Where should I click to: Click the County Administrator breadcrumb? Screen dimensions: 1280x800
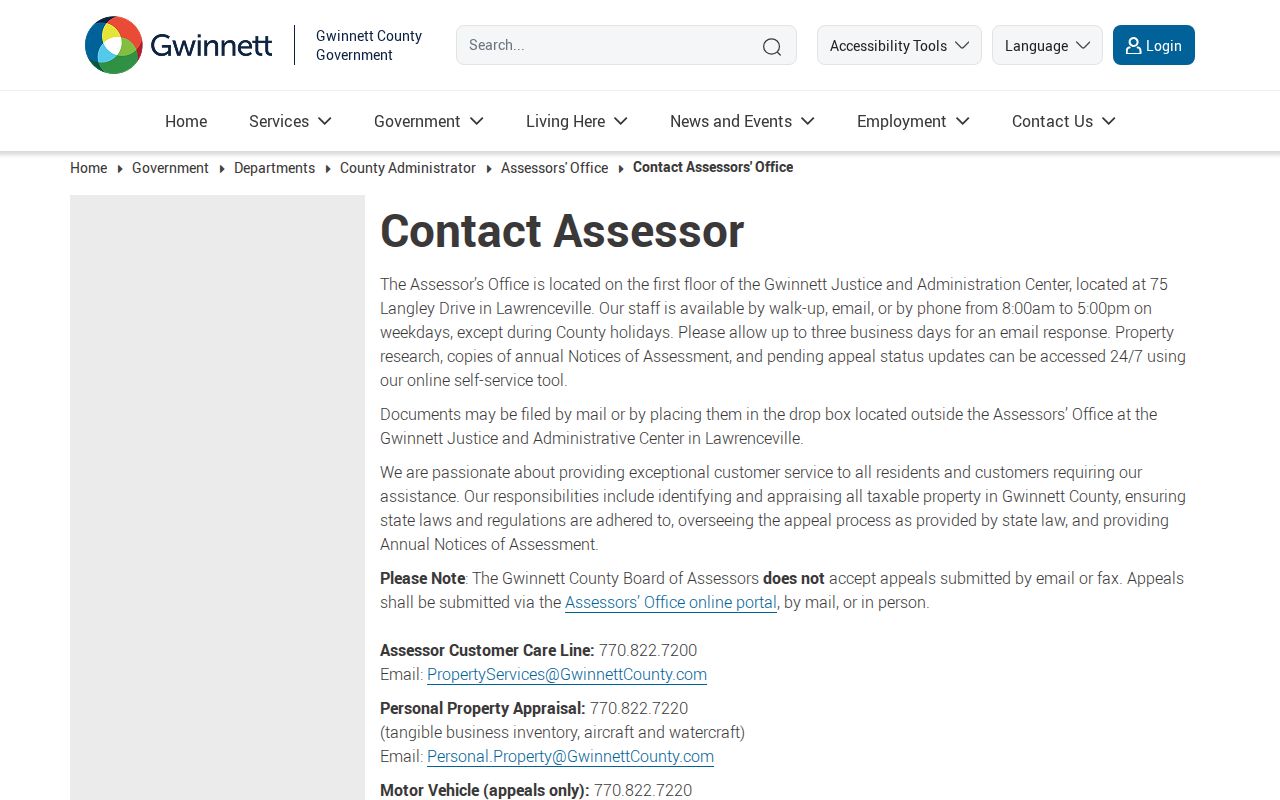[408, 168]
